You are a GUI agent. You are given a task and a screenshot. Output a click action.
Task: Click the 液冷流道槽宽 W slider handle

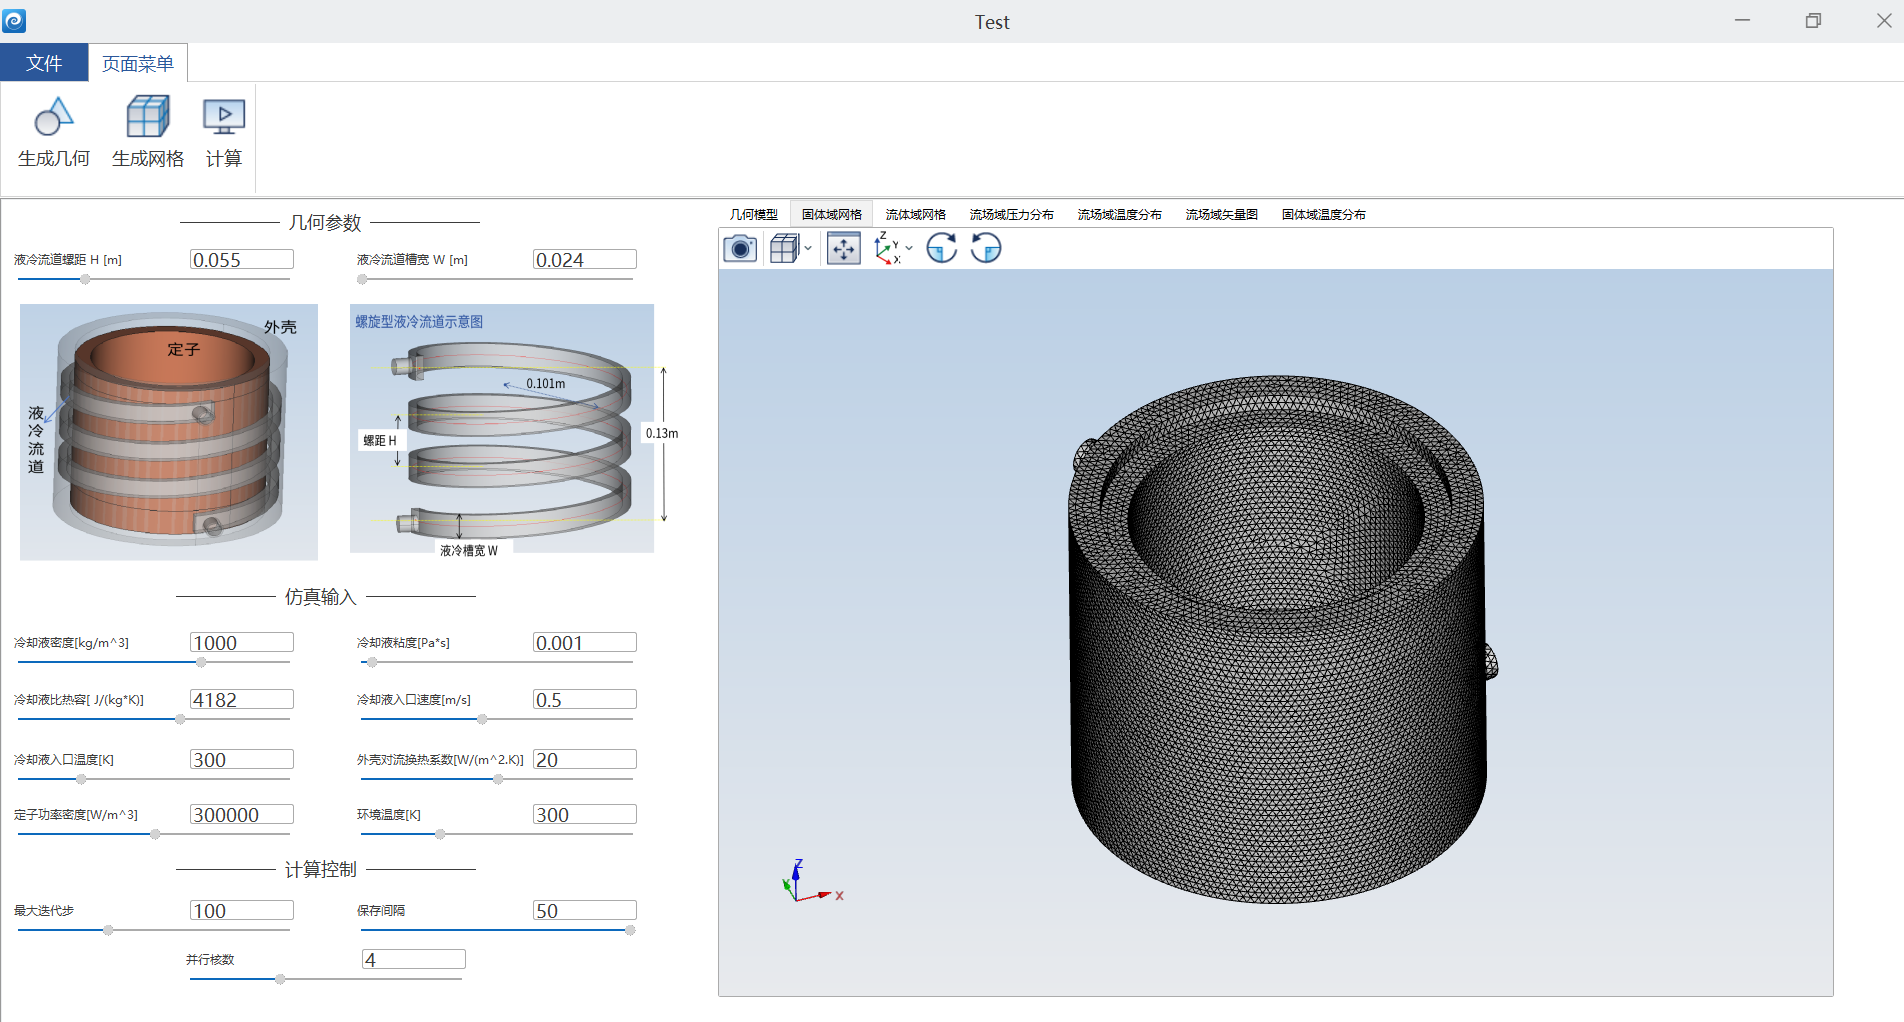[362, 280]
